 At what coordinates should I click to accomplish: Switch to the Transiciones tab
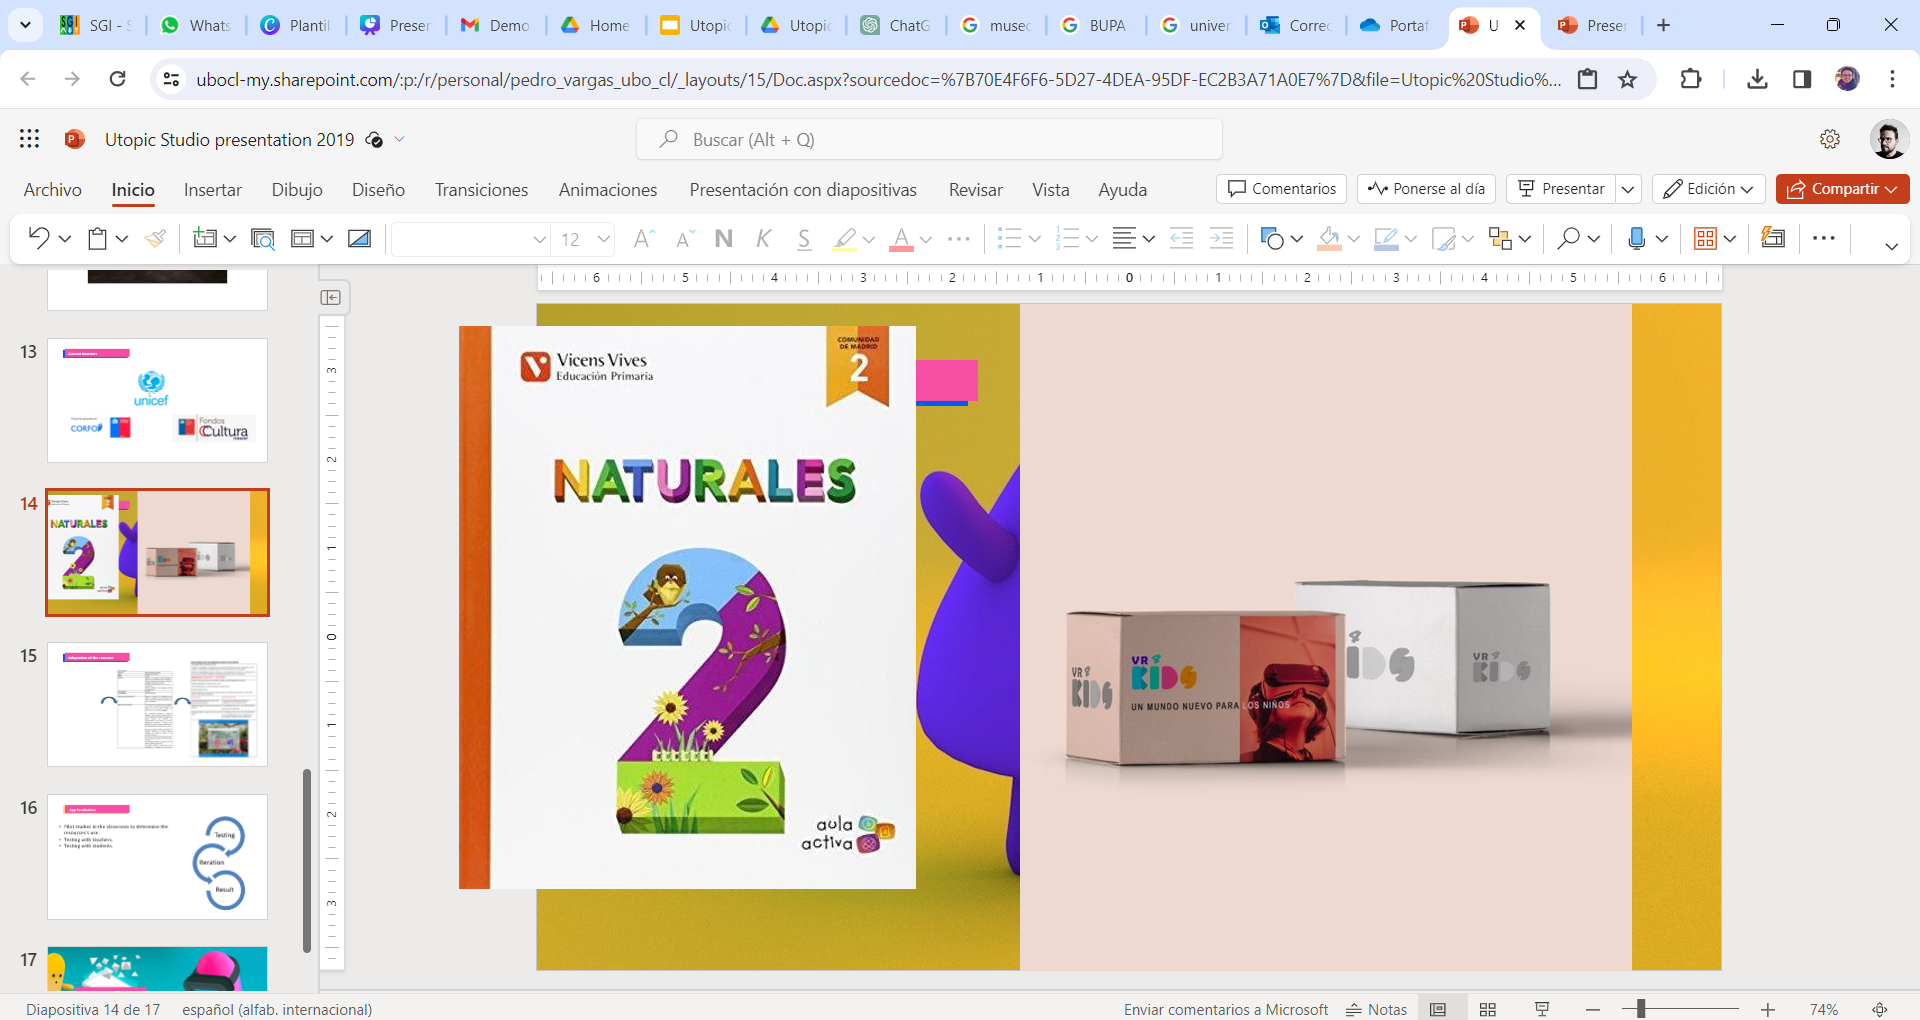pos(481,190)
